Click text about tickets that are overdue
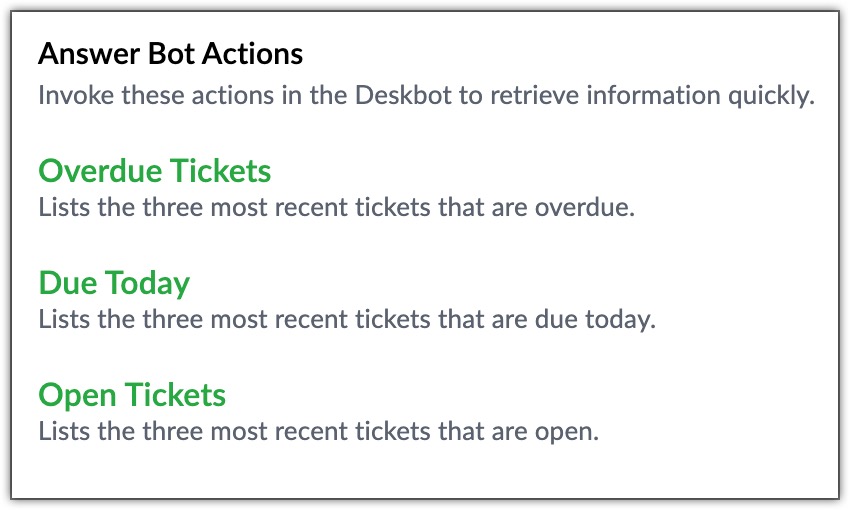The width and height of the screenshot is (850, 510). click(x=337, y=208)
